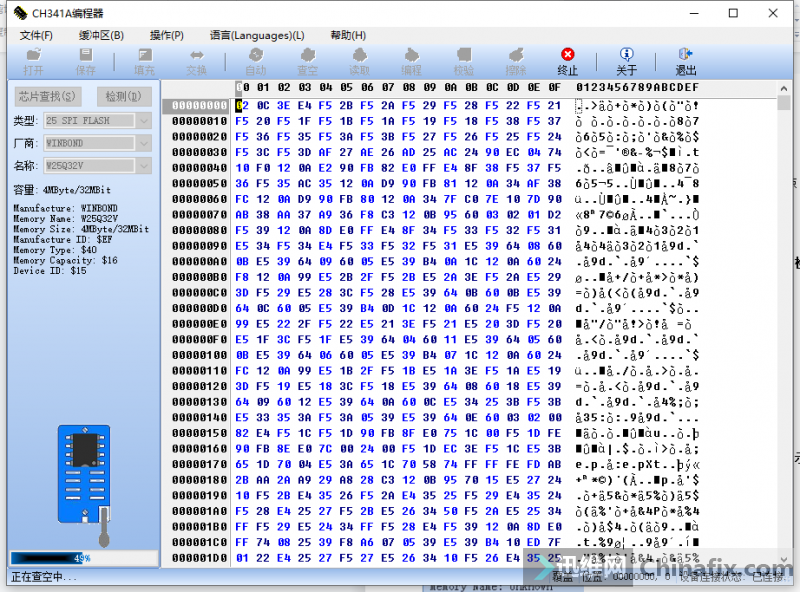Click the 芯片查找(S) button
The height and width of the screenshot is (592, 800).
click(47, 96)
